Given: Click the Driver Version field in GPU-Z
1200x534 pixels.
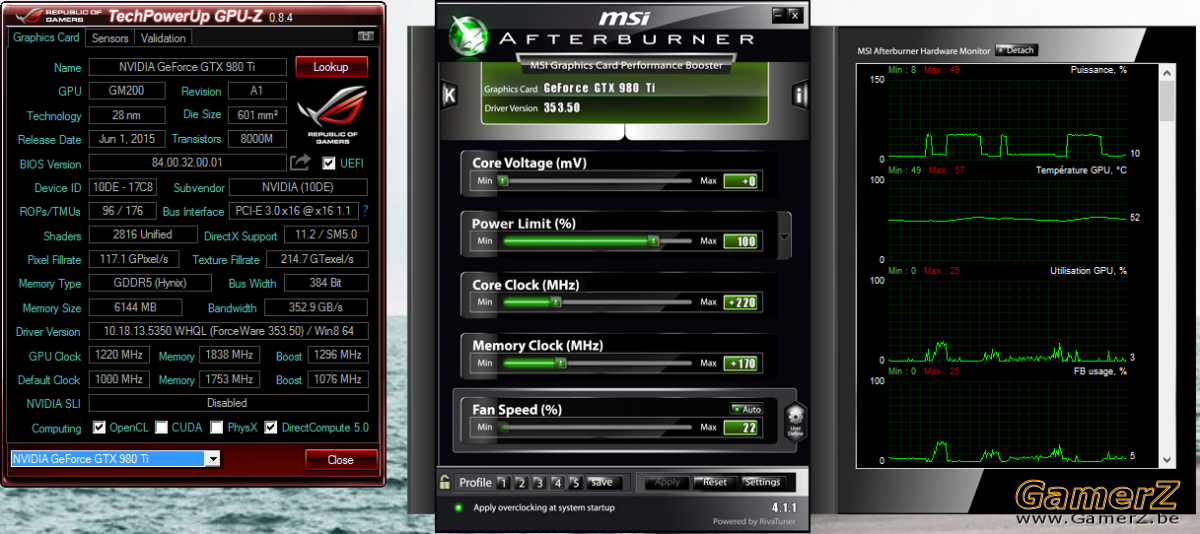Looking at the screenshot, I should coord(228,330).
